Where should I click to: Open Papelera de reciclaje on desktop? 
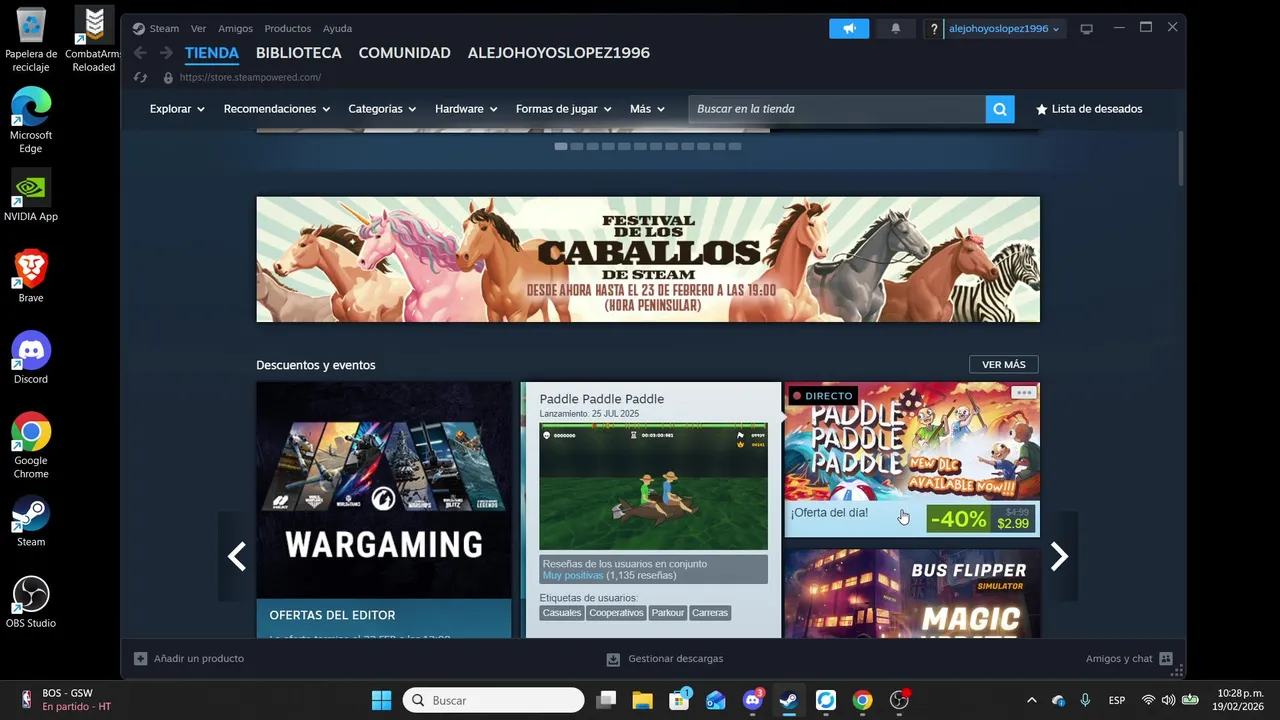31,40
